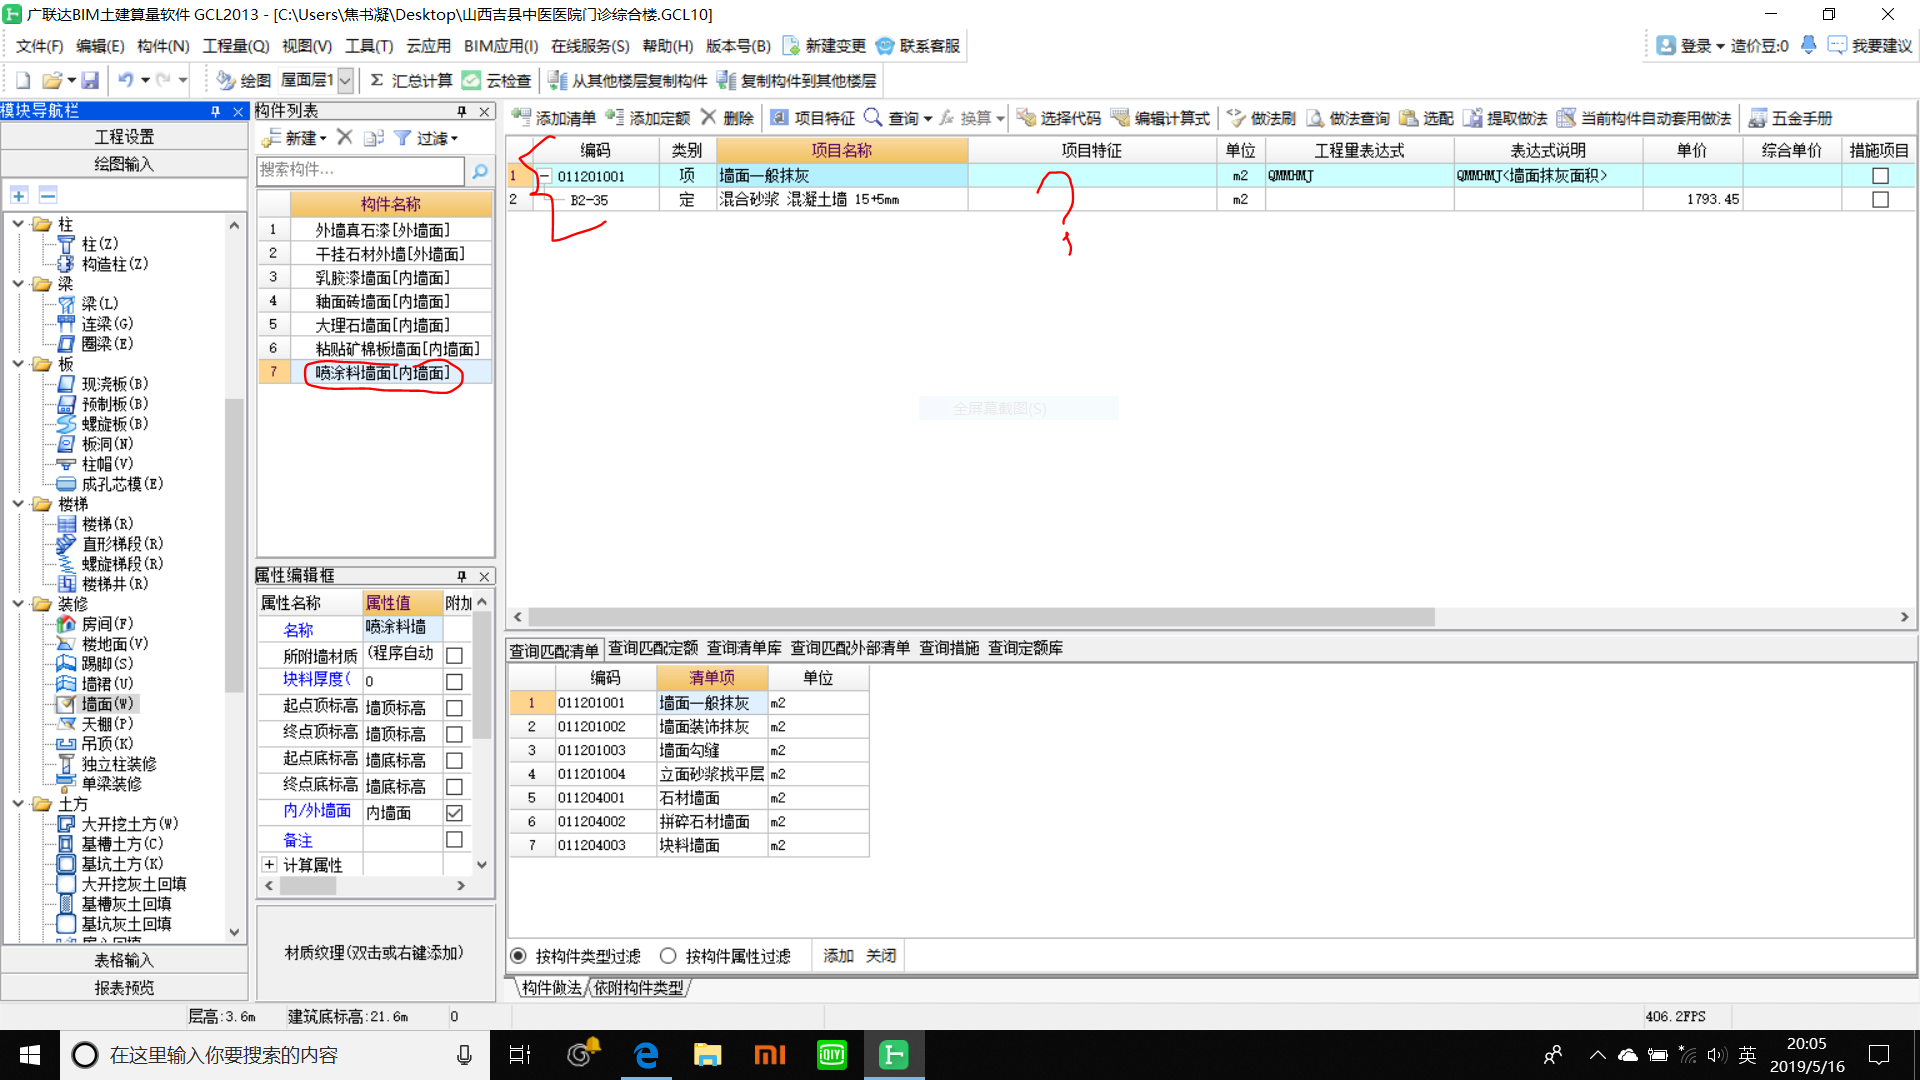Start the 云检查 cloud check
The height and width of the screenshot is (1080, 1920).
497,80
